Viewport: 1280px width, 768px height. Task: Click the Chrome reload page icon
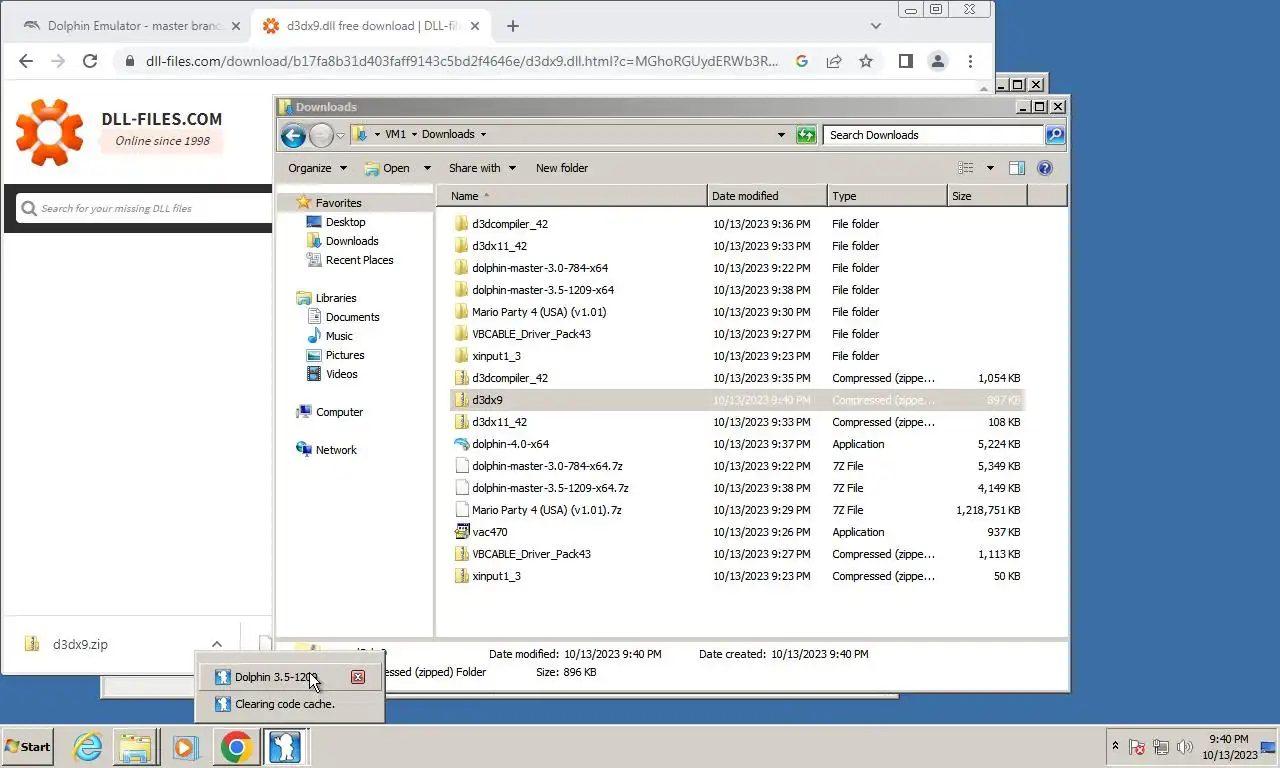tap(90, 61)
